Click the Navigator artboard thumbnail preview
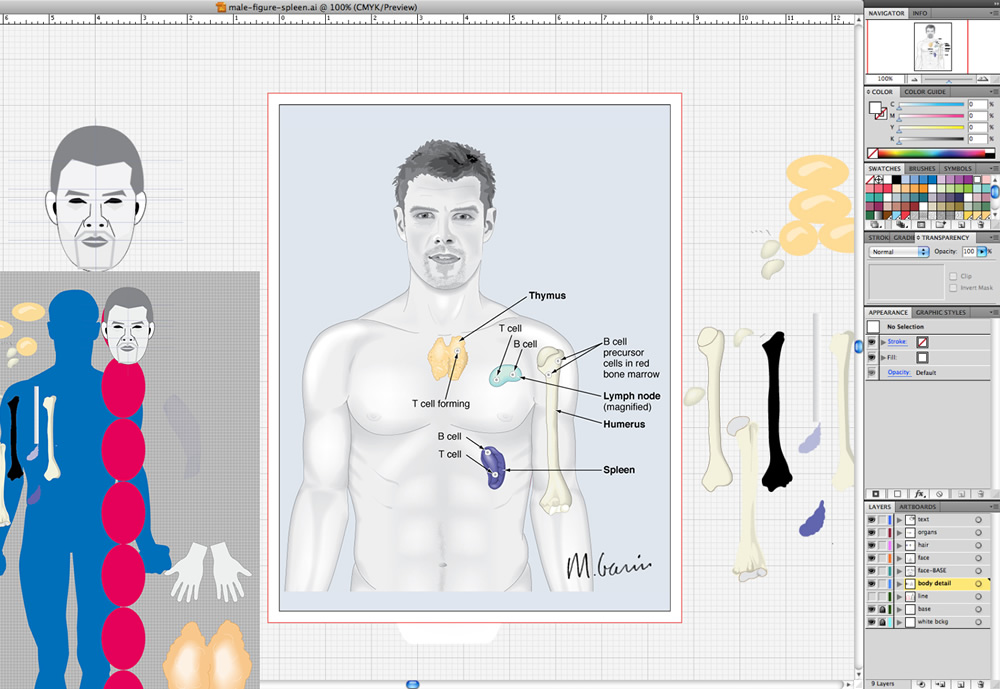 [x=932, y=47]
